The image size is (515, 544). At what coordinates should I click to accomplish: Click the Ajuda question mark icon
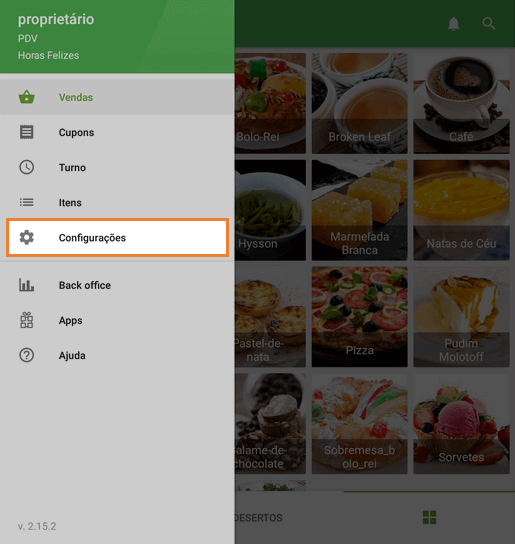click(x=26, y=355)
